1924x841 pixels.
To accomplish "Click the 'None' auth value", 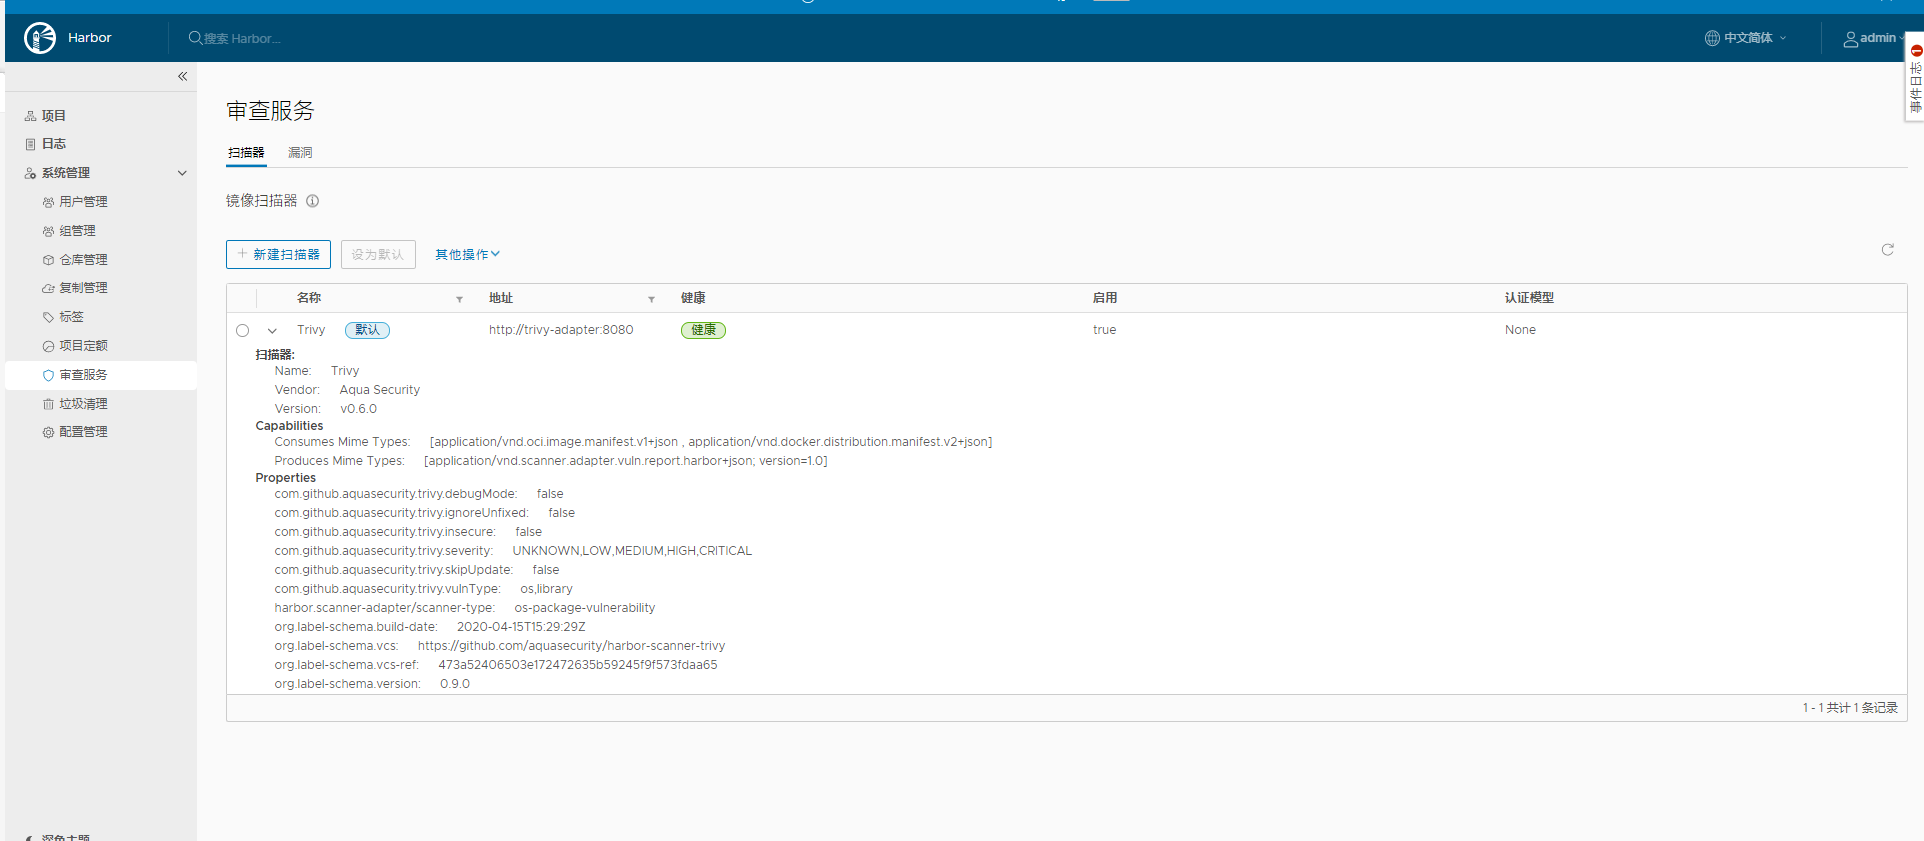I will [x=1520, y=330].
